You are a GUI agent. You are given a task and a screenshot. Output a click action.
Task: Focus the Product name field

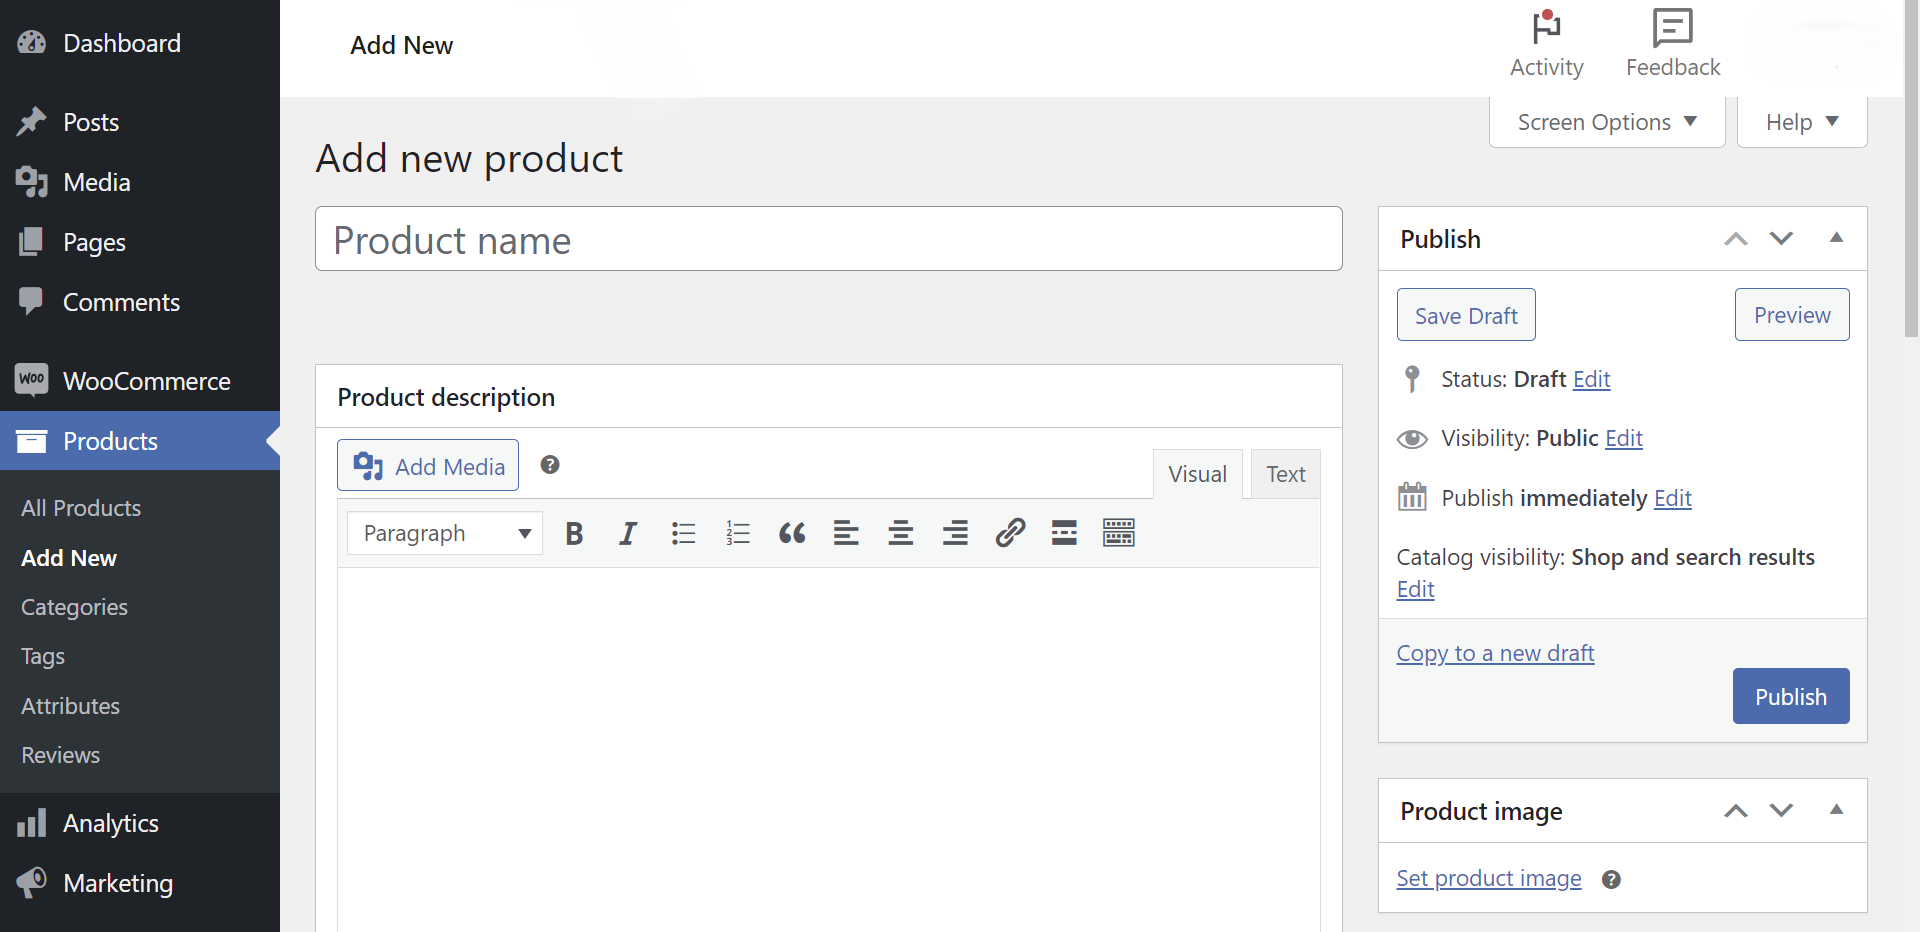pos(829,239)
